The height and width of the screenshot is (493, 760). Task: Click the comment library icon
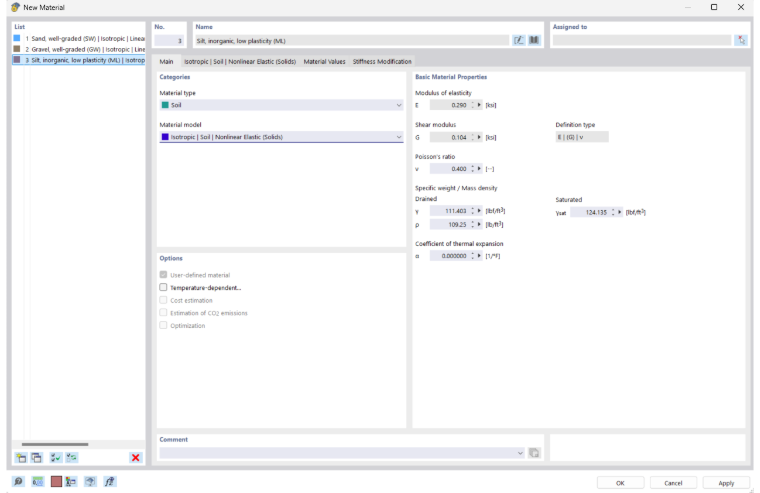(x=534, y=453)
